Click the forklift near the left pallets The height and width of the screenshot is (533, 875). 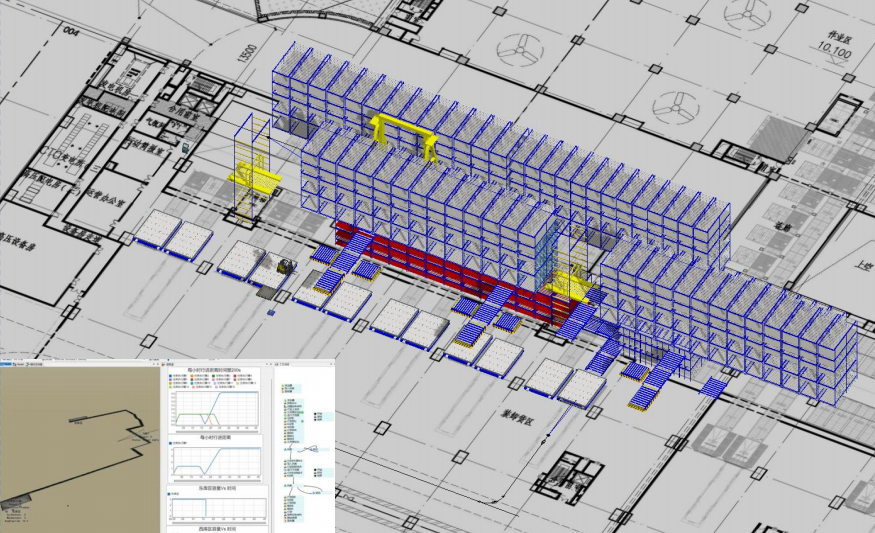coord(283,266)
